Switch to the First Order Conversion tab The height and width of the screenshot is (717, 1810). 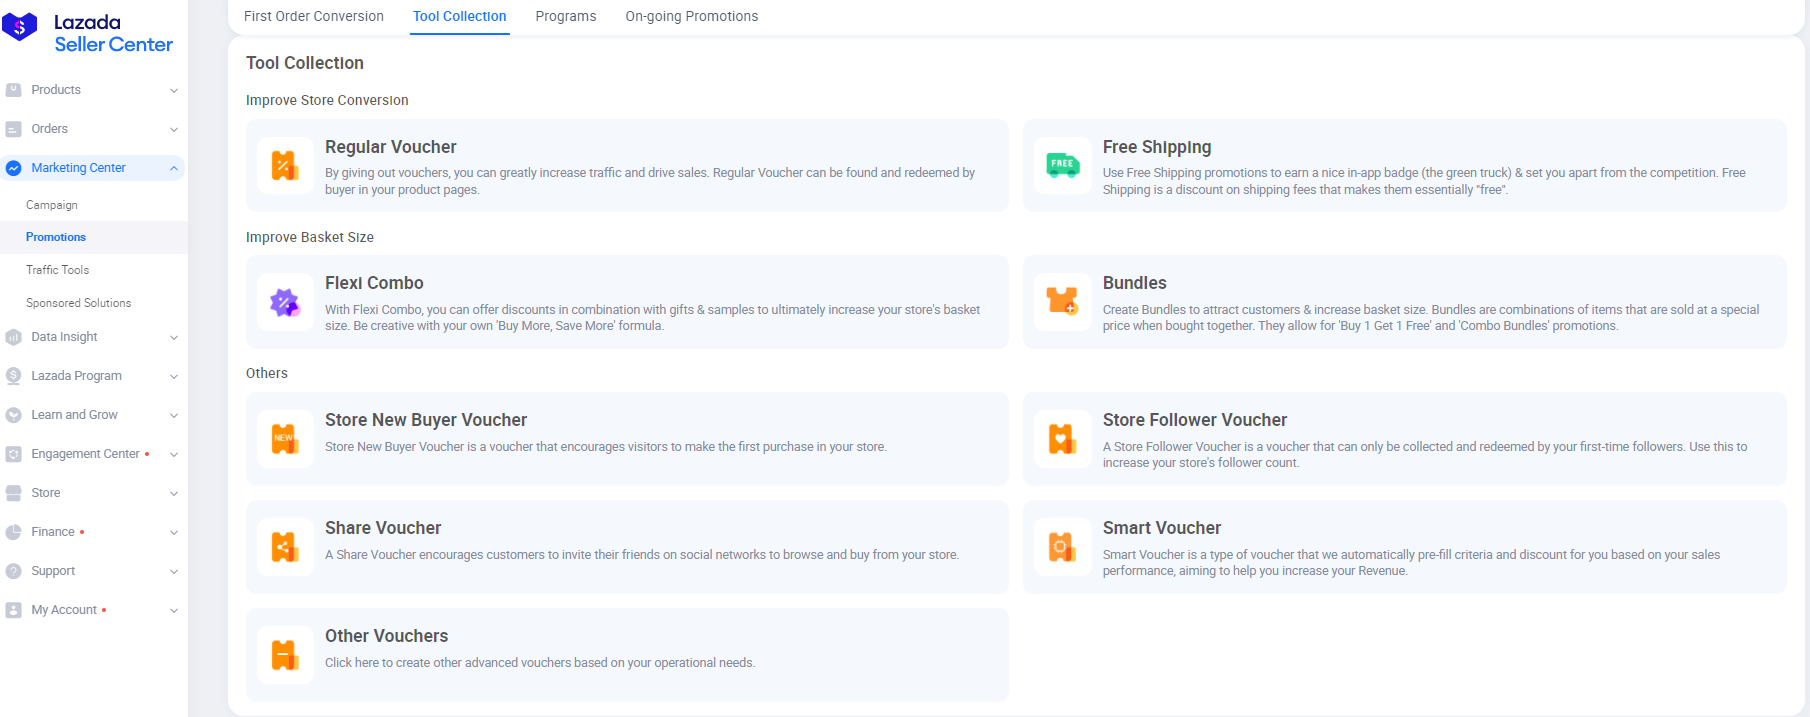pyautogui.click(x=314, y=16)
